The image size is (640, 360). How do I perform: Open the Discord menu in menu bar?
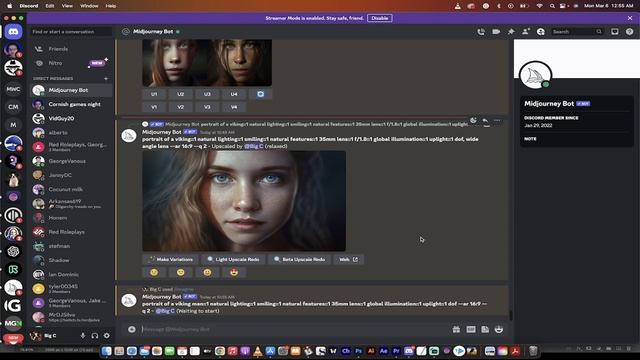click(29, 6)
